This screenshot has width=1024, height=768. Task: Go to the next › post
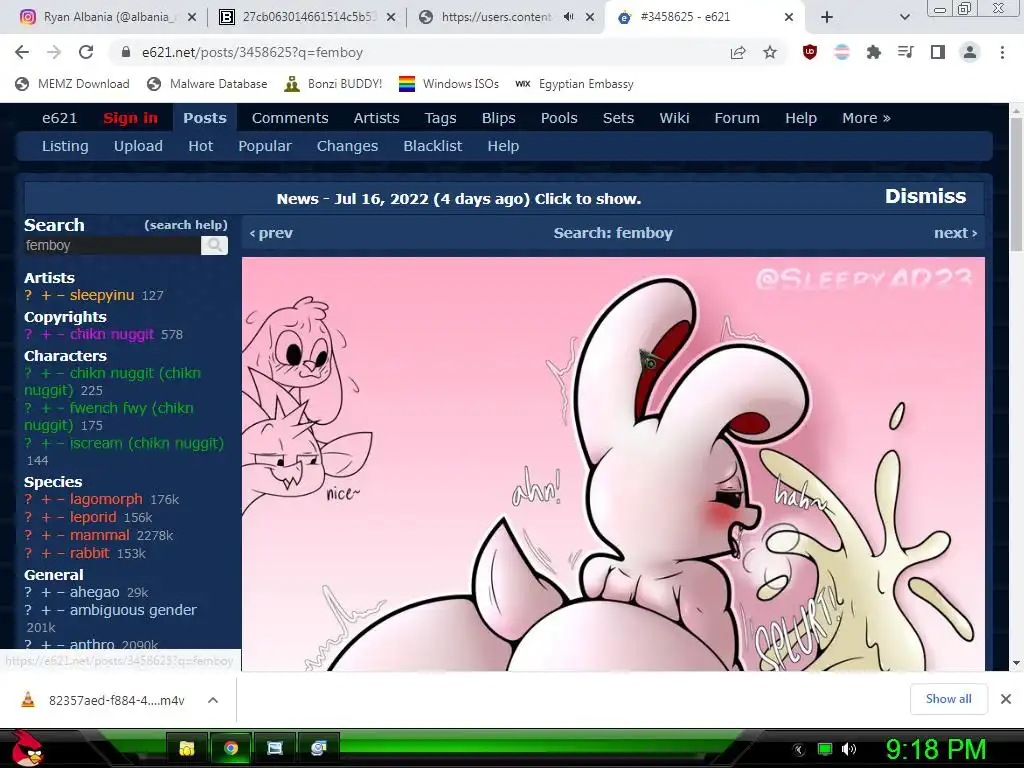(x=955, y=233)
